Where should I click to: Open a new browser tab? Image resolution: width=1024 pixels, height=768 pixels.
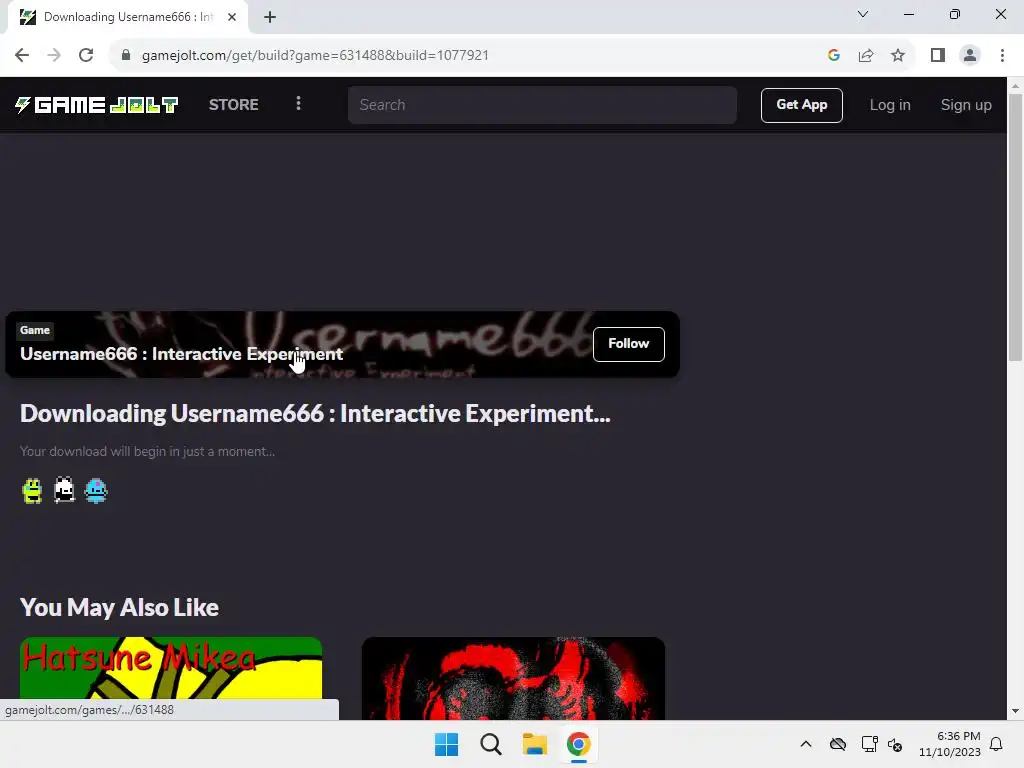[270, 17]
